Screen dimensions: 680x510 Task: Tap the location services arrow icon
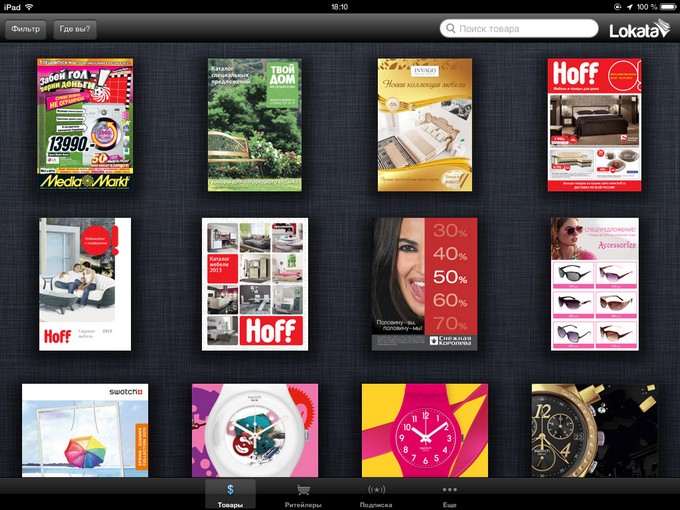629,7
